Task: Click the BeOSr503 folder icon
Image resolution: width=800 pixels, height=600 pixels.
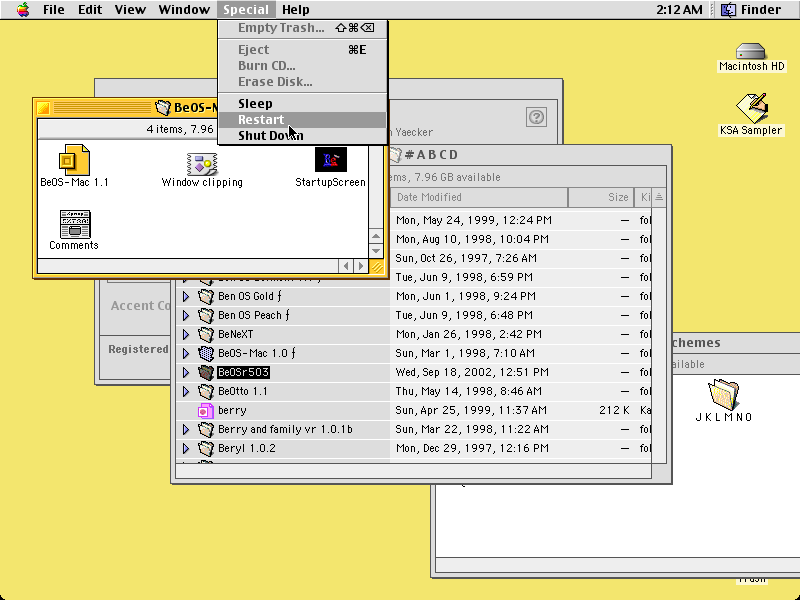Action: (x=206, y=372)
